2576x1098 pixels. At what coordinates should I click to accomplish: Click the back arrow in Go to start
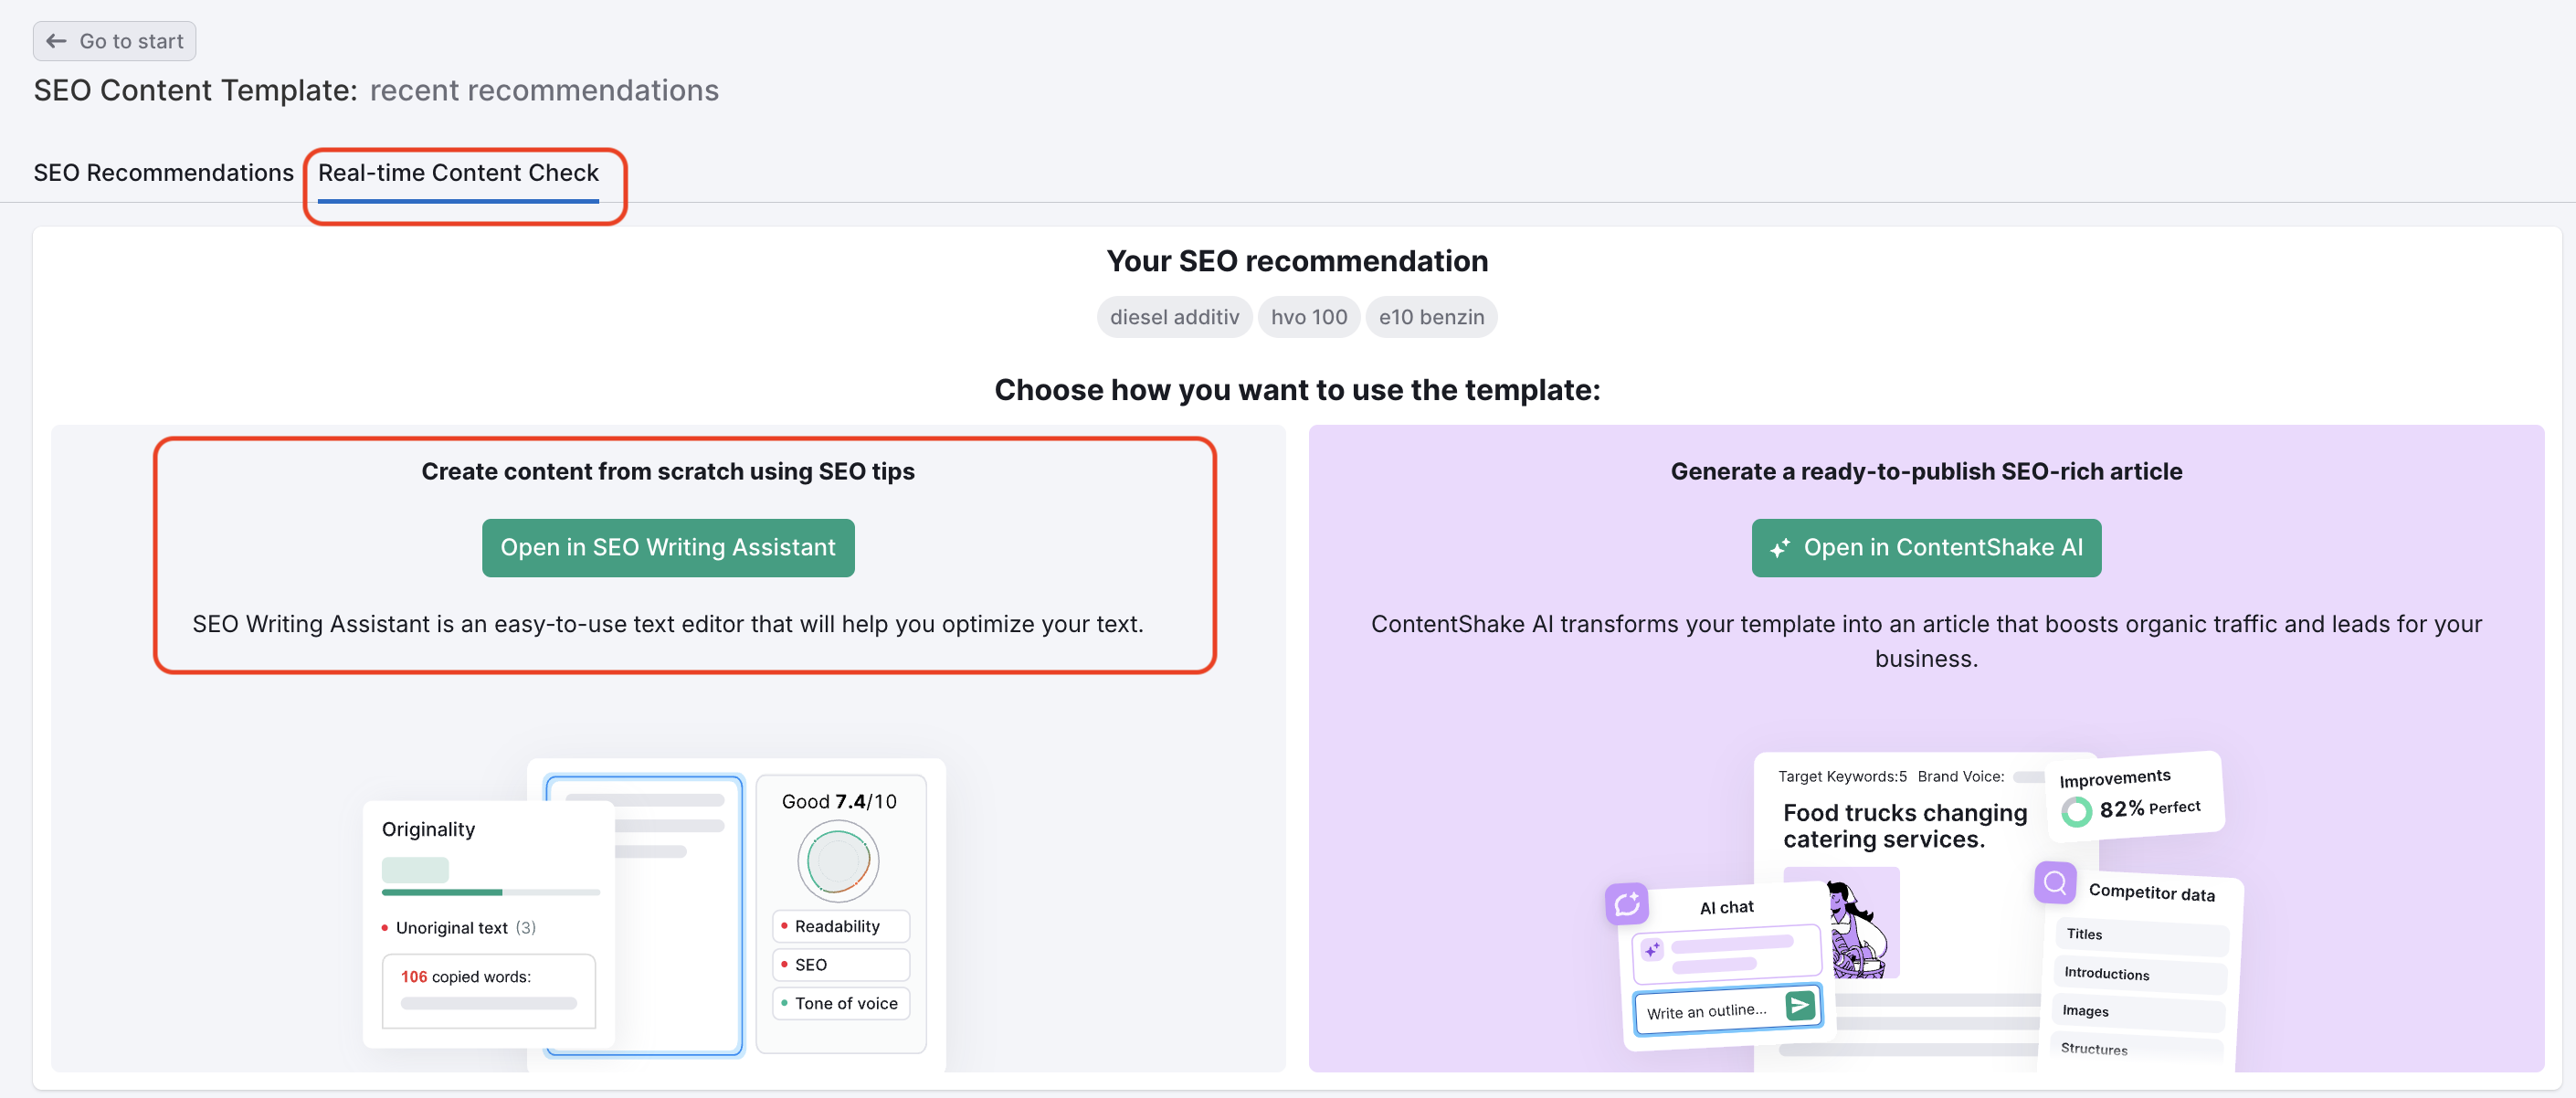click(57, 40)
